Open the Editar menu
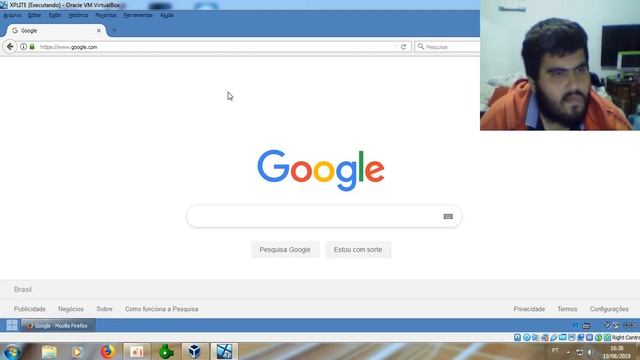Screen dimensions: 640x360 coord(35,15)
